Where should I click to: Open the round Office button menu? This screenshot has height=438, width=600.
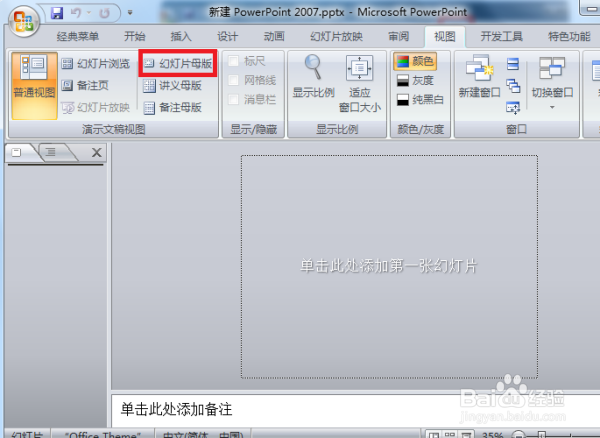click(24, 21)
